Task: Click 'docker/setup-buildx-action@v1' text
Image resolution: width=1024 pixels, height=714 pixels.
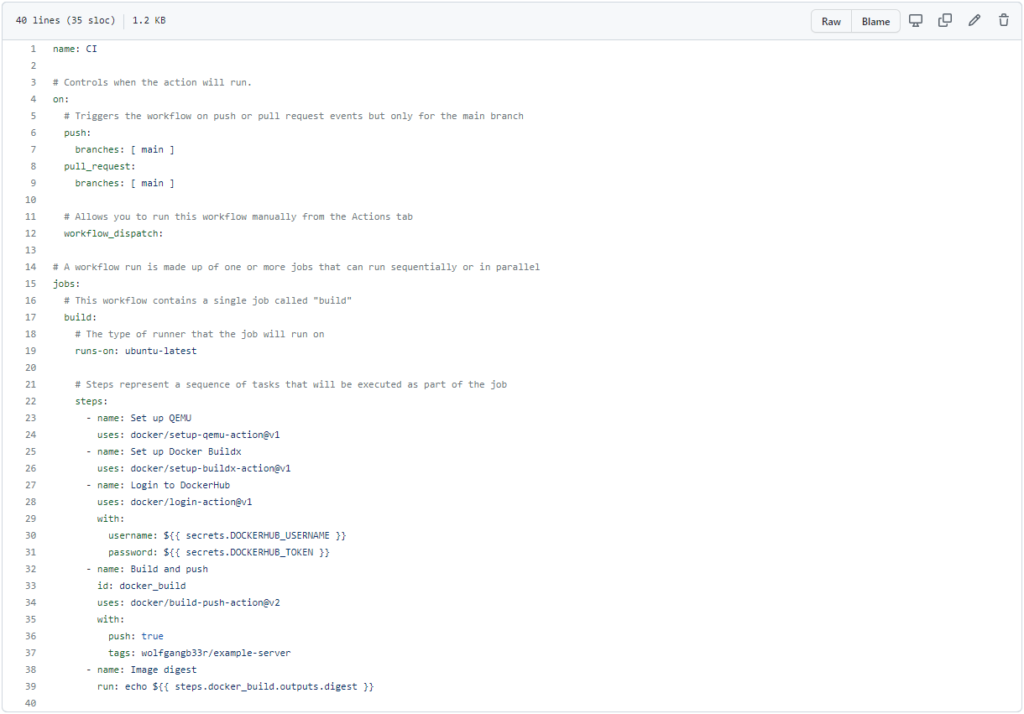Action: coord(210,468)
